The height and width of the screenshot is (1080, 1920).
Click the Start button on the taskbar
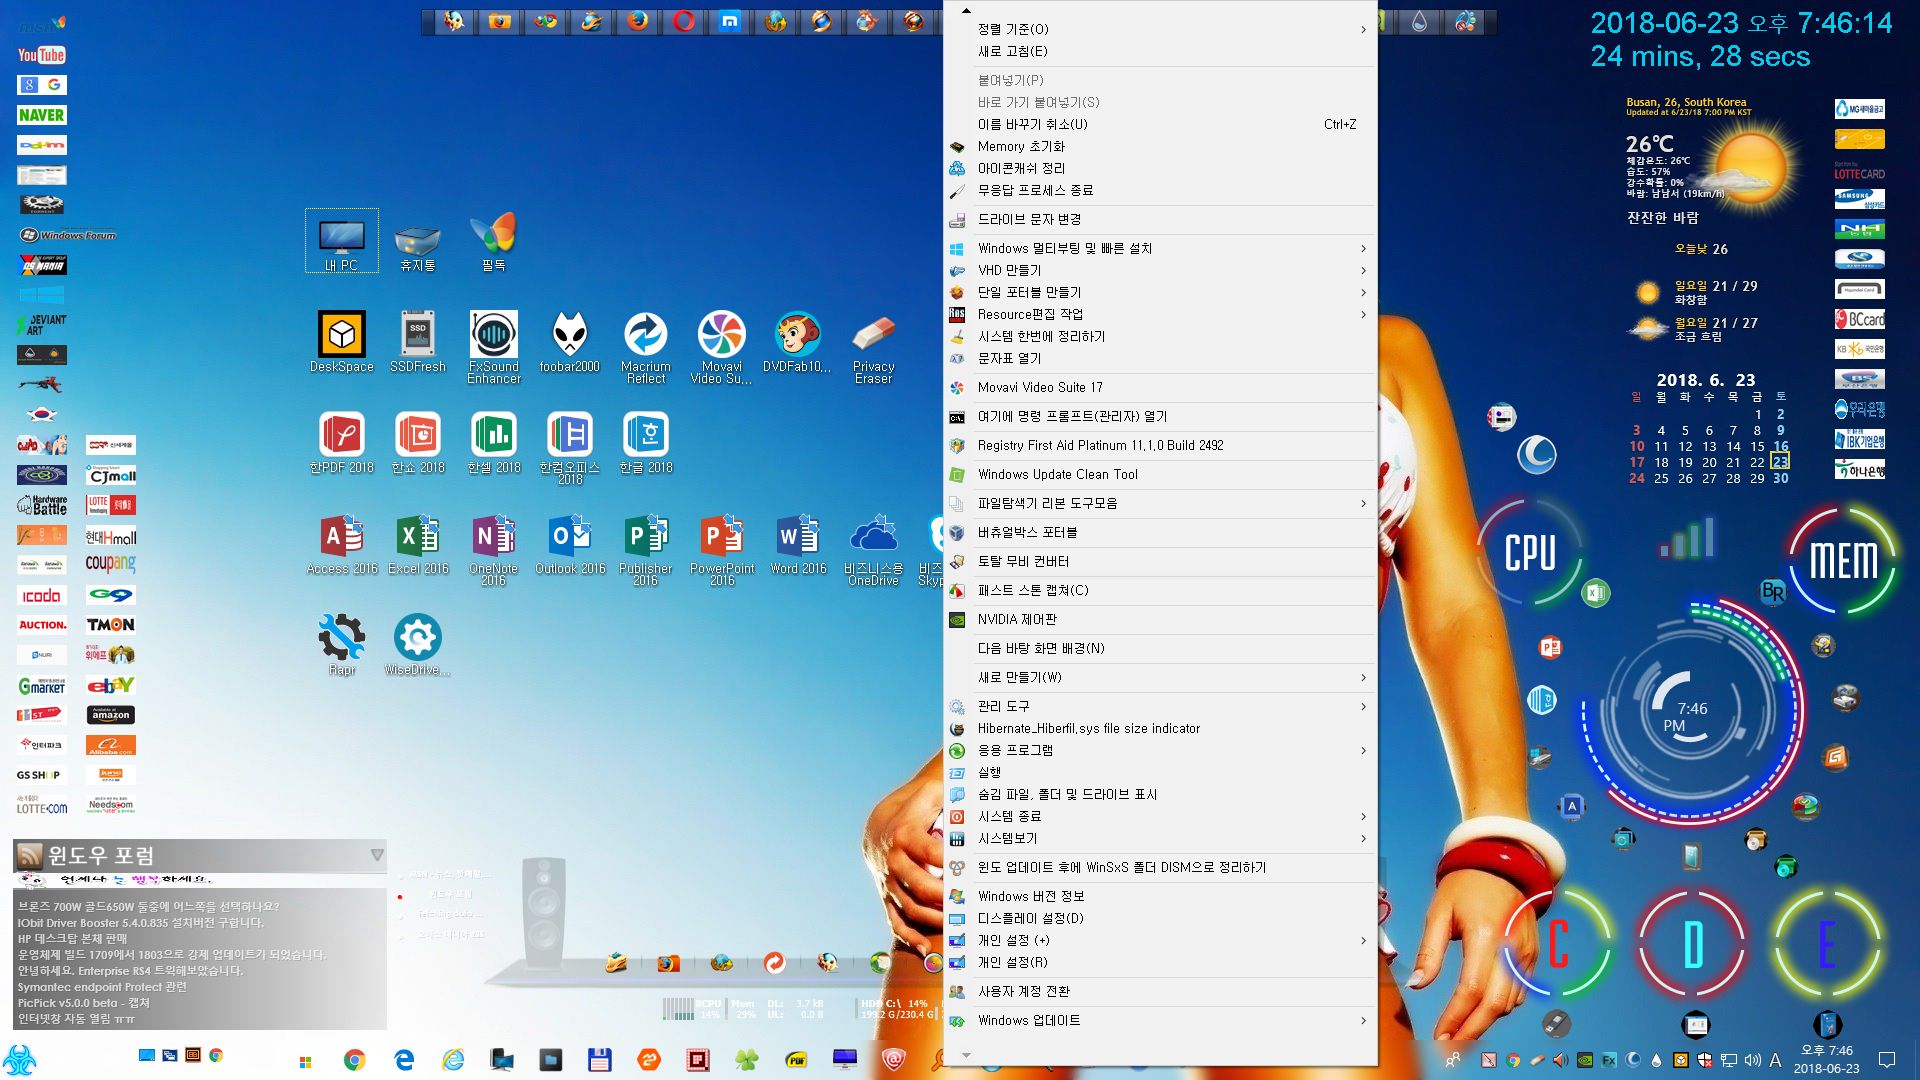pos(305,1061)
